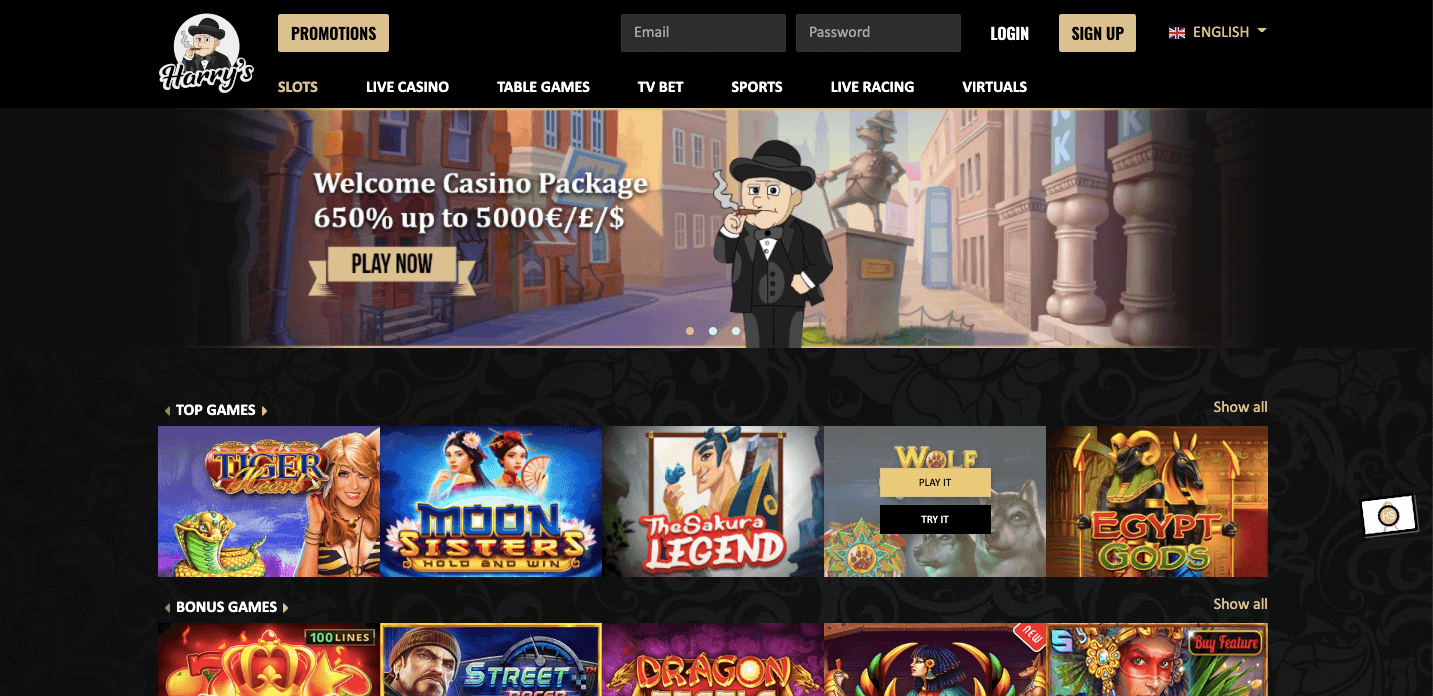
Task: Select the first banner slide dot
Action: point(690,330)
